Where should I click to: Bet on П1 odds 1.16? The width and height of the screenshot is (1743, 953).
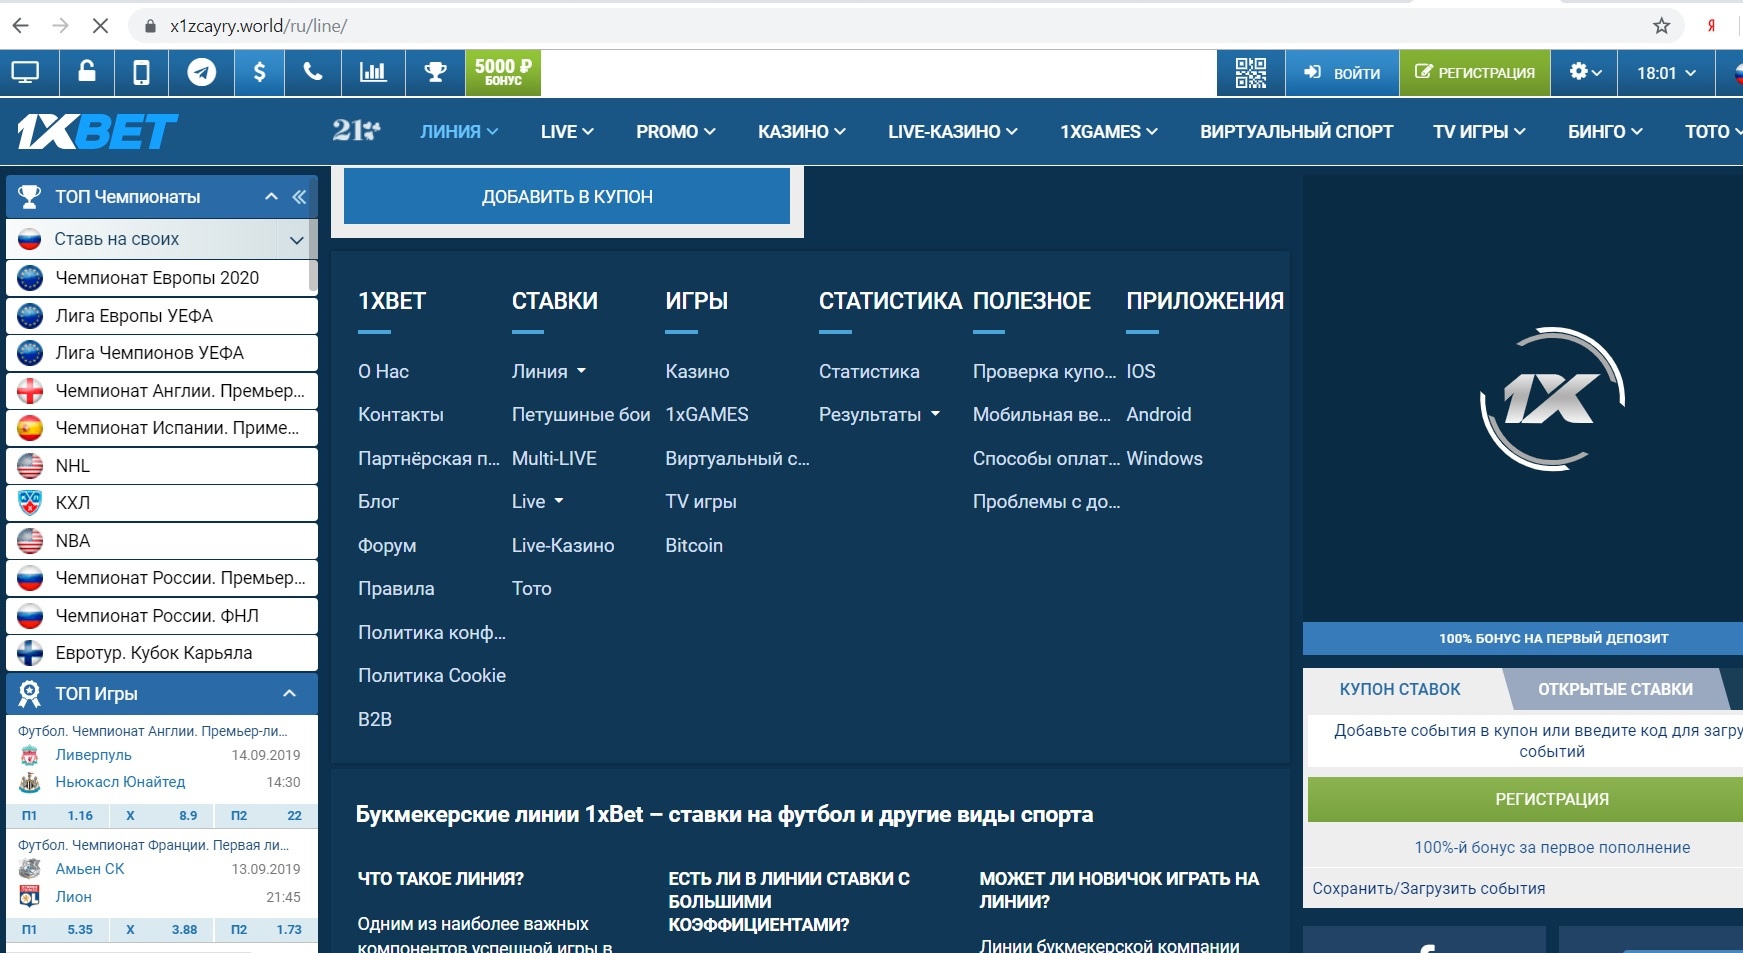pos(57,816)
